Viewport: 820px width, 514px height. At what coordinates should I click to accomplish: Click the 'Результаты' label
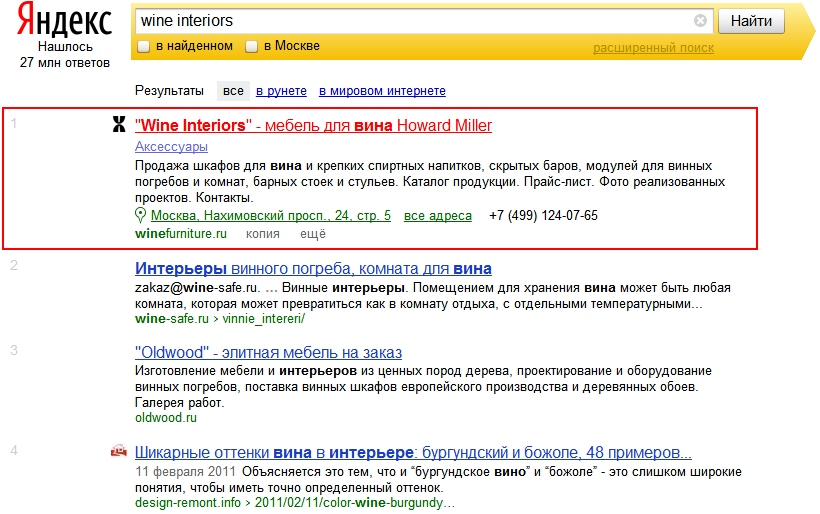point(169,91)
